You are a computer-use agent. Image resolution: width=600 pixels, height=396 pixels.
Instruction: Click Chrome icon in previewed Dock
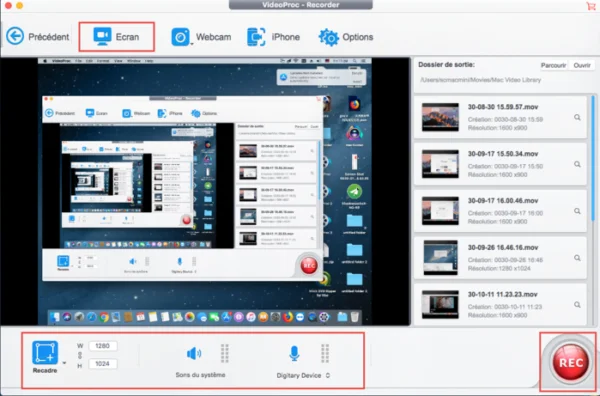point(104,317)
